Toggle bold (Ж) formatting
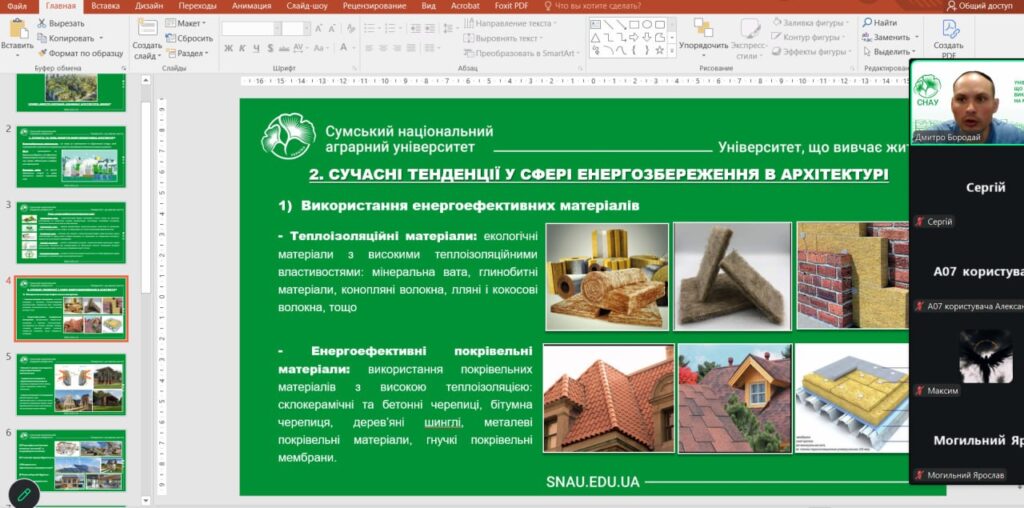 pyautogui.click(x=228, y=48)
